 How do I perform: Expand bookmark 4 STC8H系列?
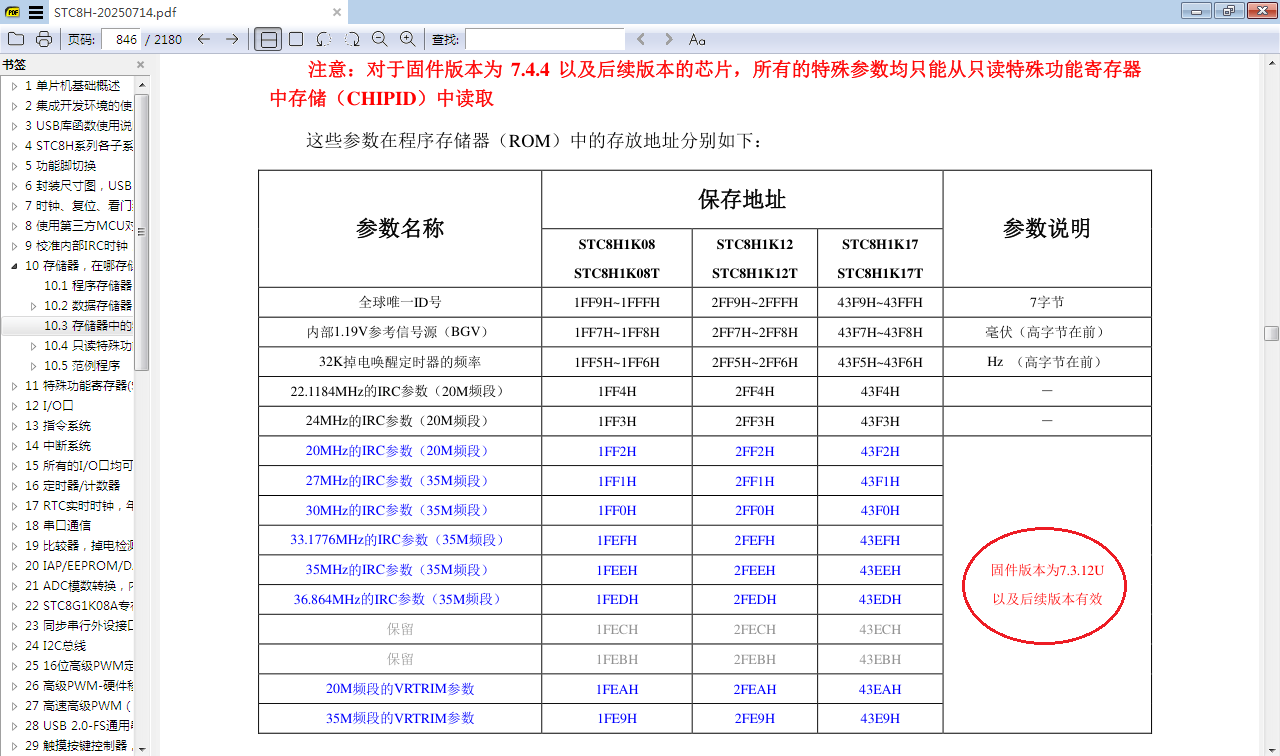(x=14, y=146)
